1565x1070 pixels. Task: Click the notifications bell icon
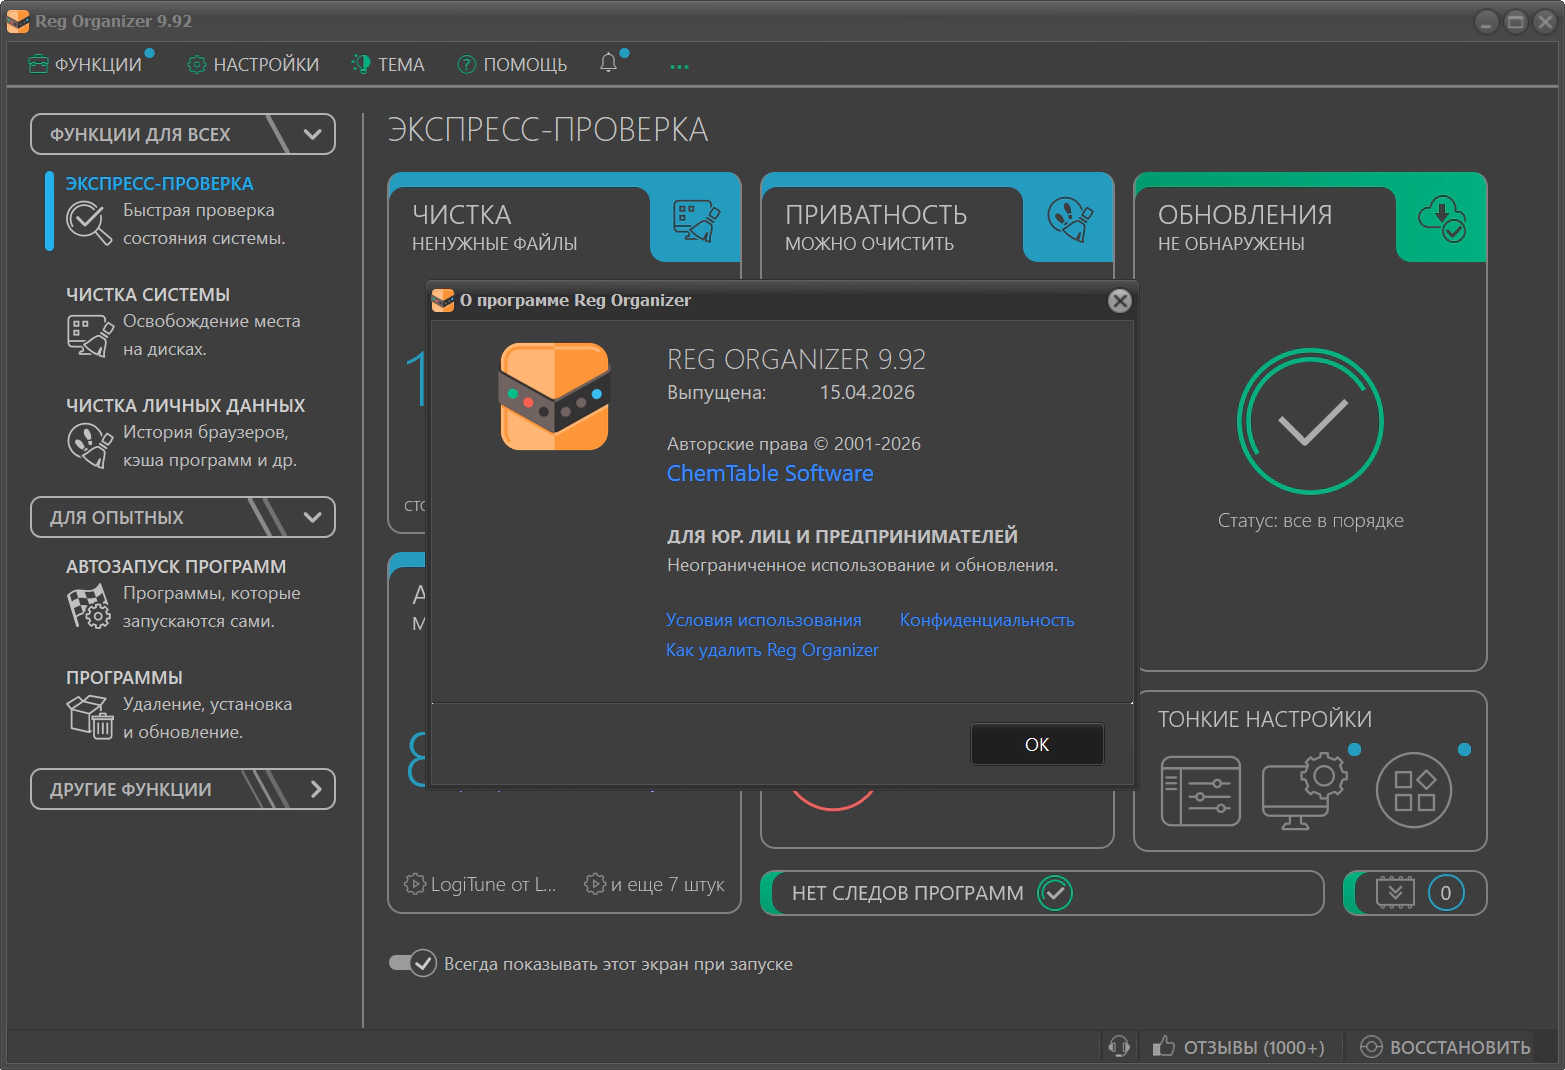pos(608,63)
